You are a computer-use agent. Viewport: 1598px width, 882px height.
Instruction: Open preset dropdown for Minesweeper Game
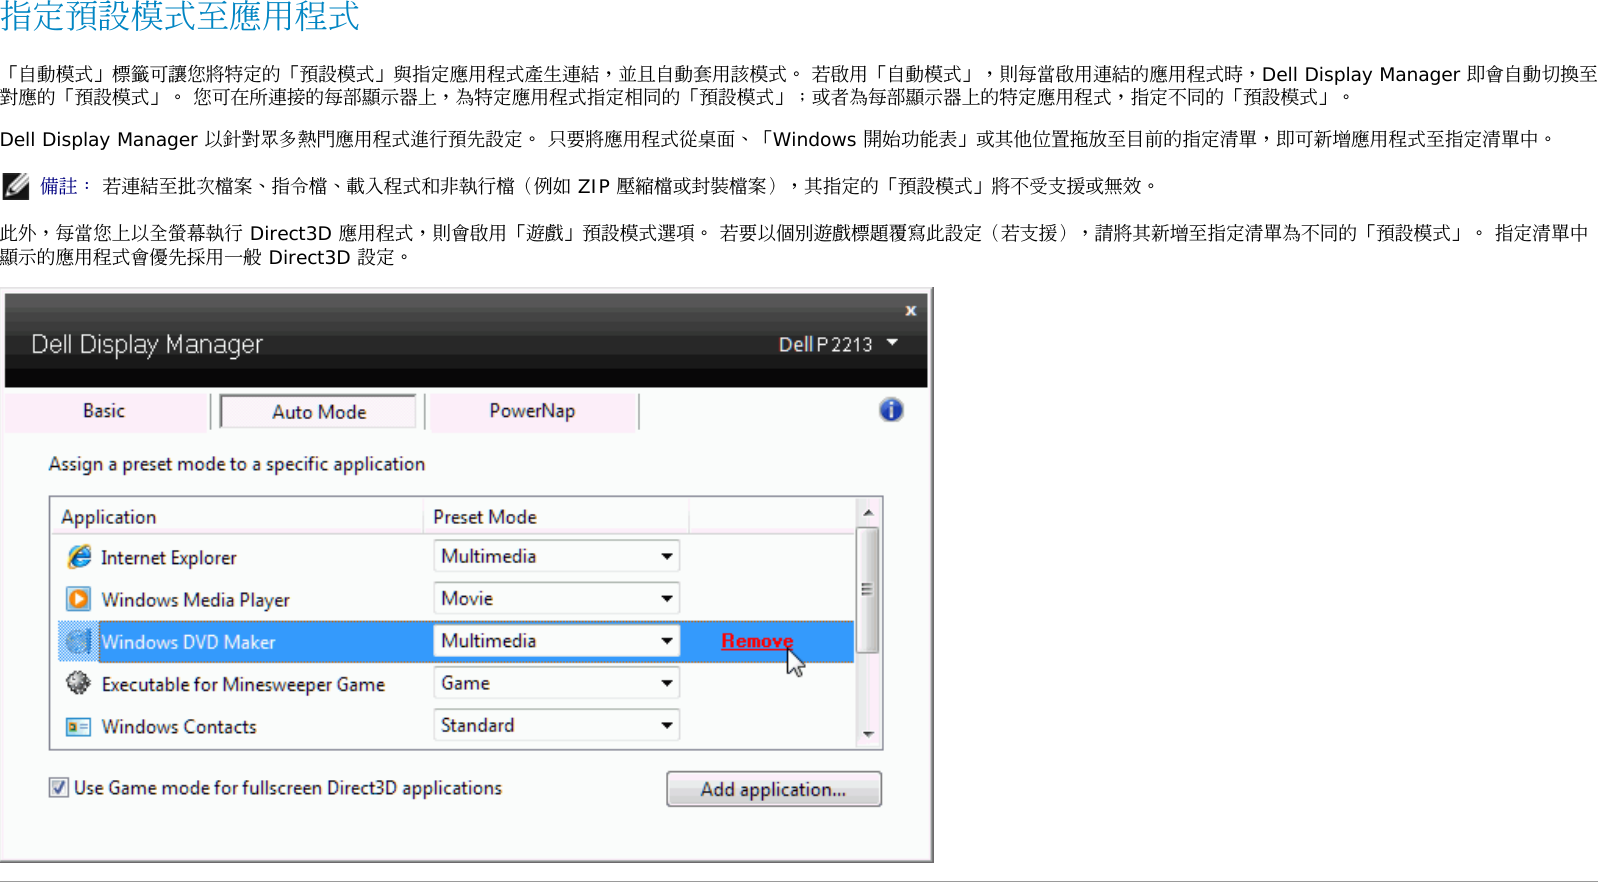click(557, 683)
